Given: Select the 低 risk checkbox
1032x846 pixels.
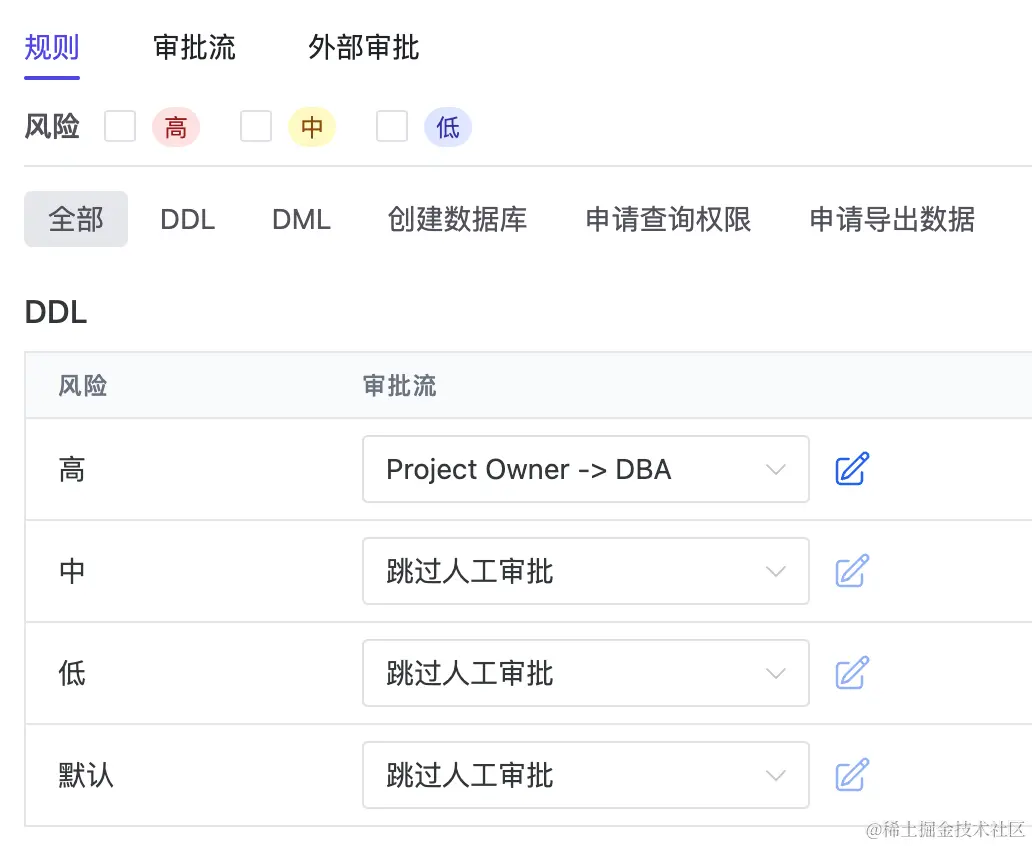Looking at the screenshot, I should (392, 127).
